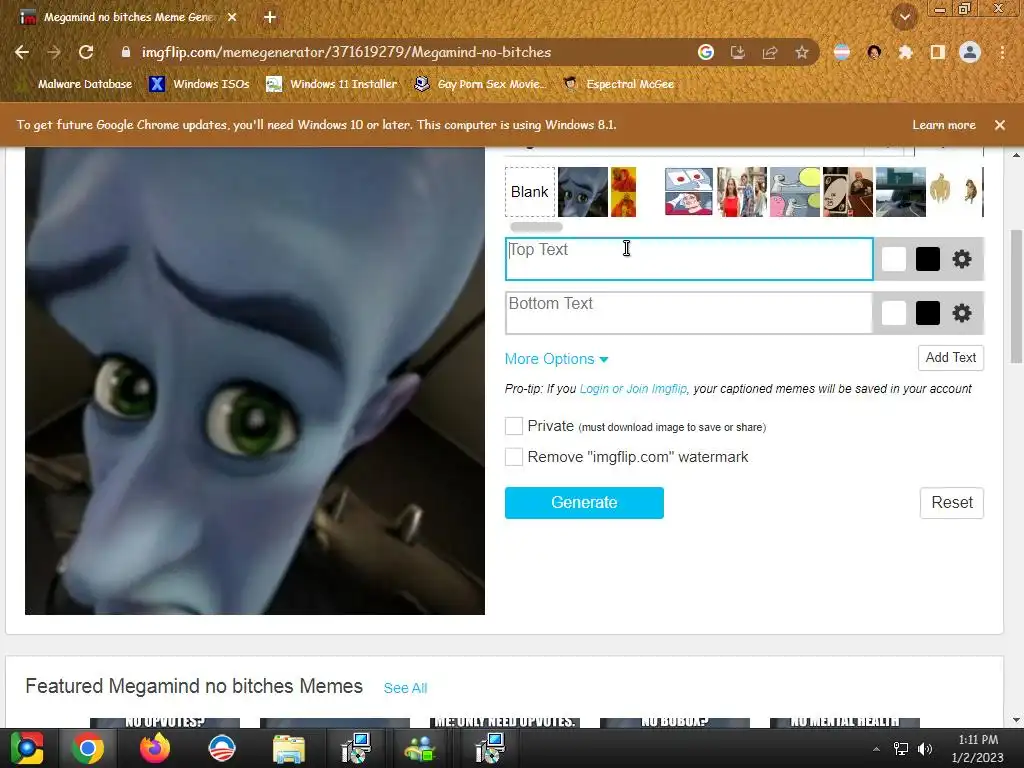Image resolution: width=1024 pixels, height=768 pixels.
Task: Click the page vertical scrollbar thumb
Action: click(x=1016, y=295)
